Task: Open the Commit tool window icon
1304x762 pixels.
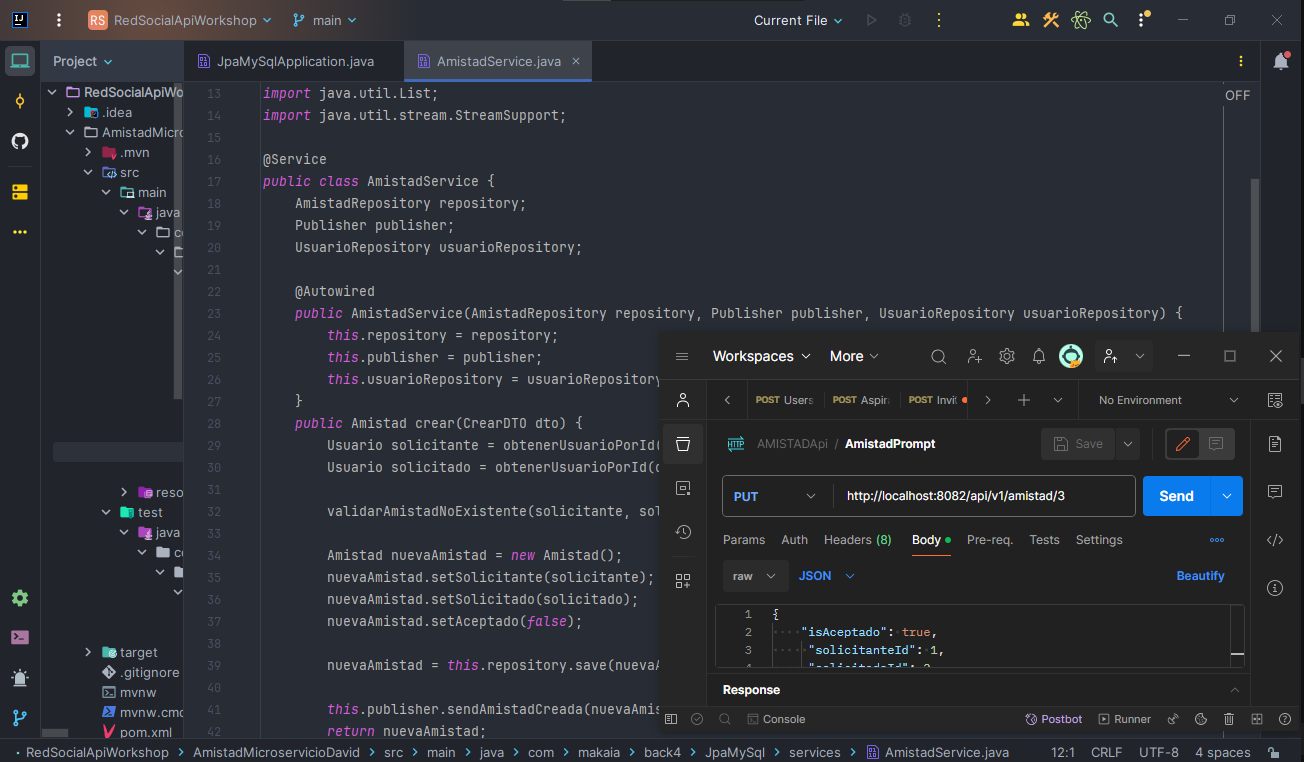Action: click(20, 101)
